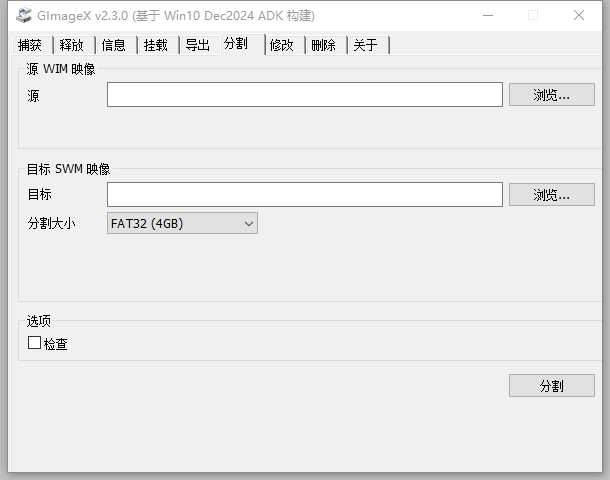Screen dimensions: 610x480
Task: Switch to the 捕获 tab
Action: 30,45
